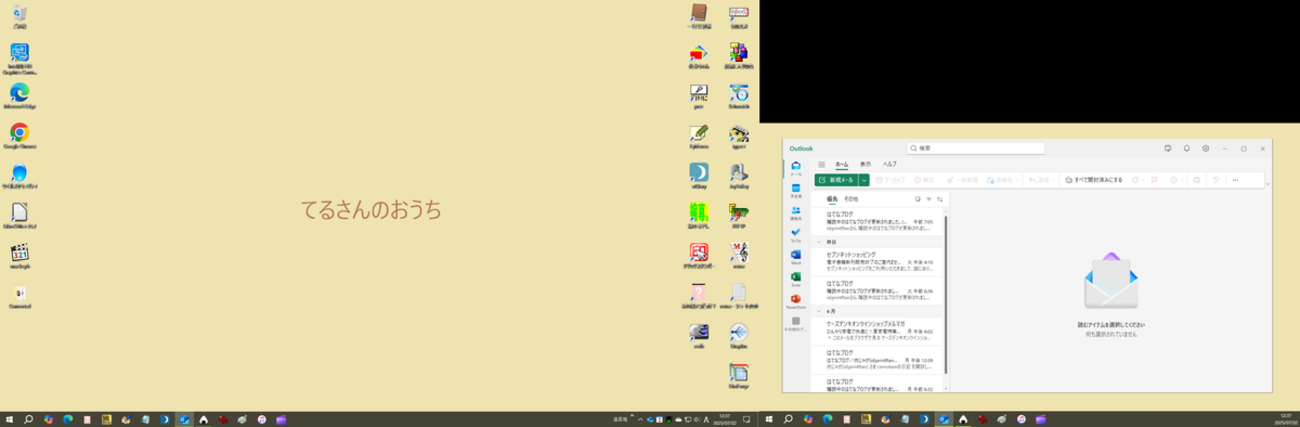Switch to the 表示 tab
1300x427 pixels.
coord(865,164)
